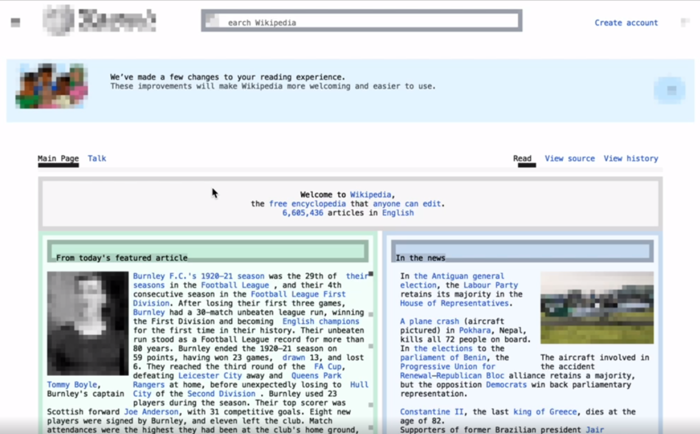
Task: Open the user options icon beside Create account
Action: (685, 22)
